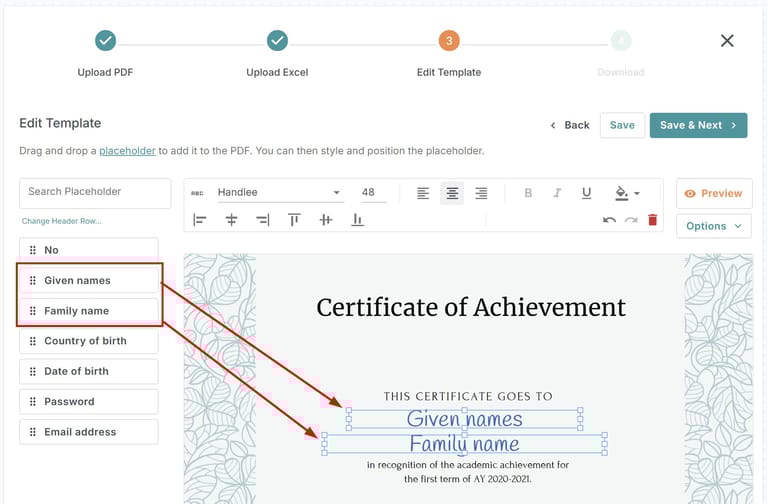The width and height of the screenshot is (768, 504).
Task: Expand the Options dropdown
Action: click(x=713, y=226)
